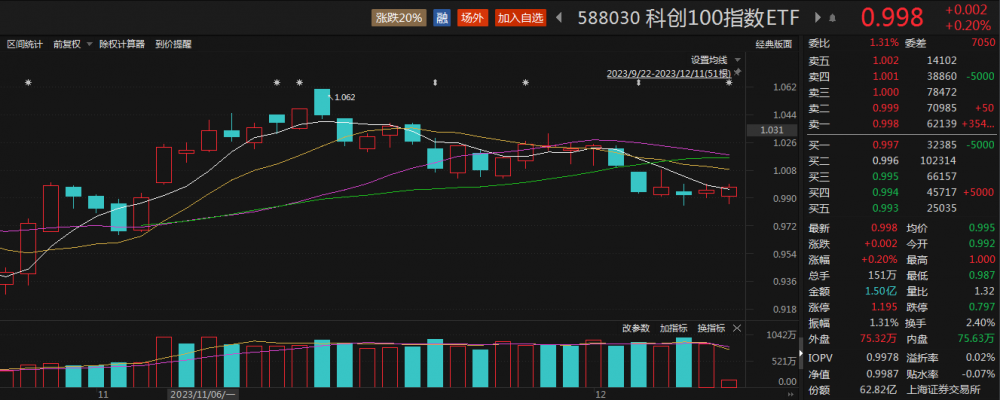Click the previous stock left arrow
Screen dimensions: 1000x400
[x=558, y=17]
